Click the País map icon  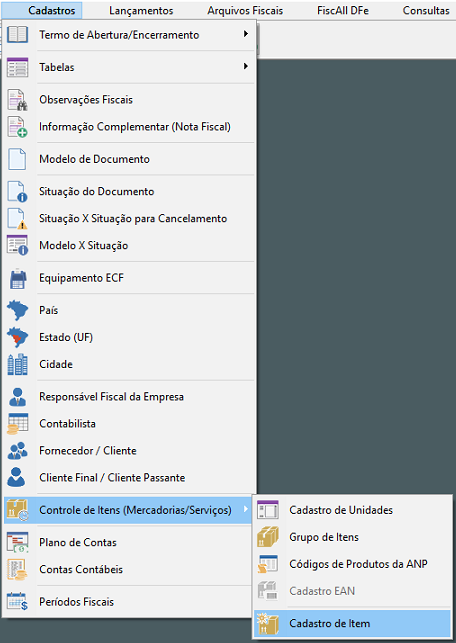click(x=17, y=310)
